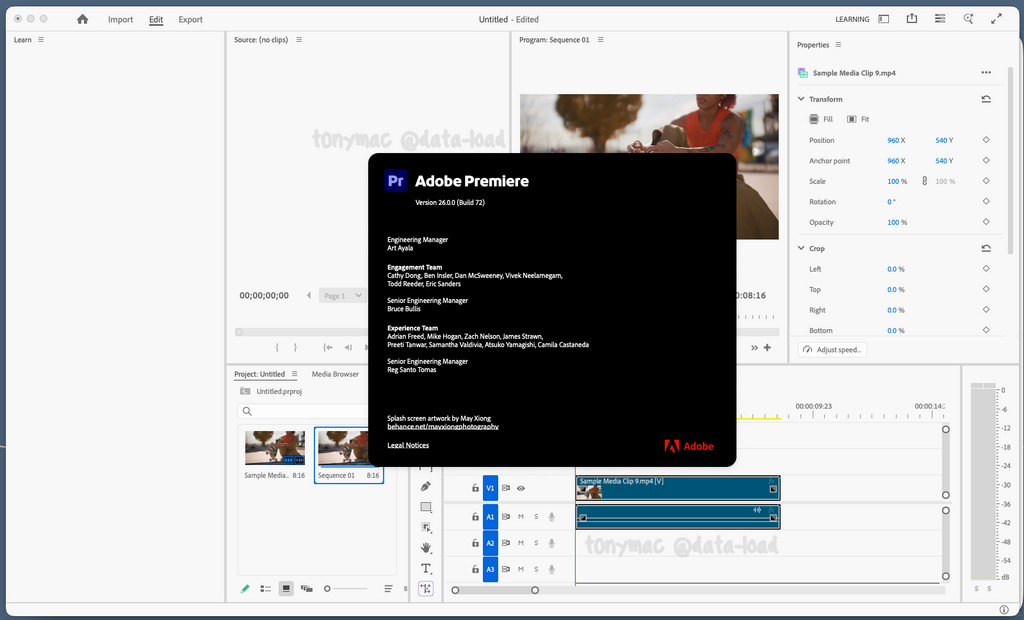
Task: Click the Adjust speed button
Action: pyautogui.click(x=833, y=350)
